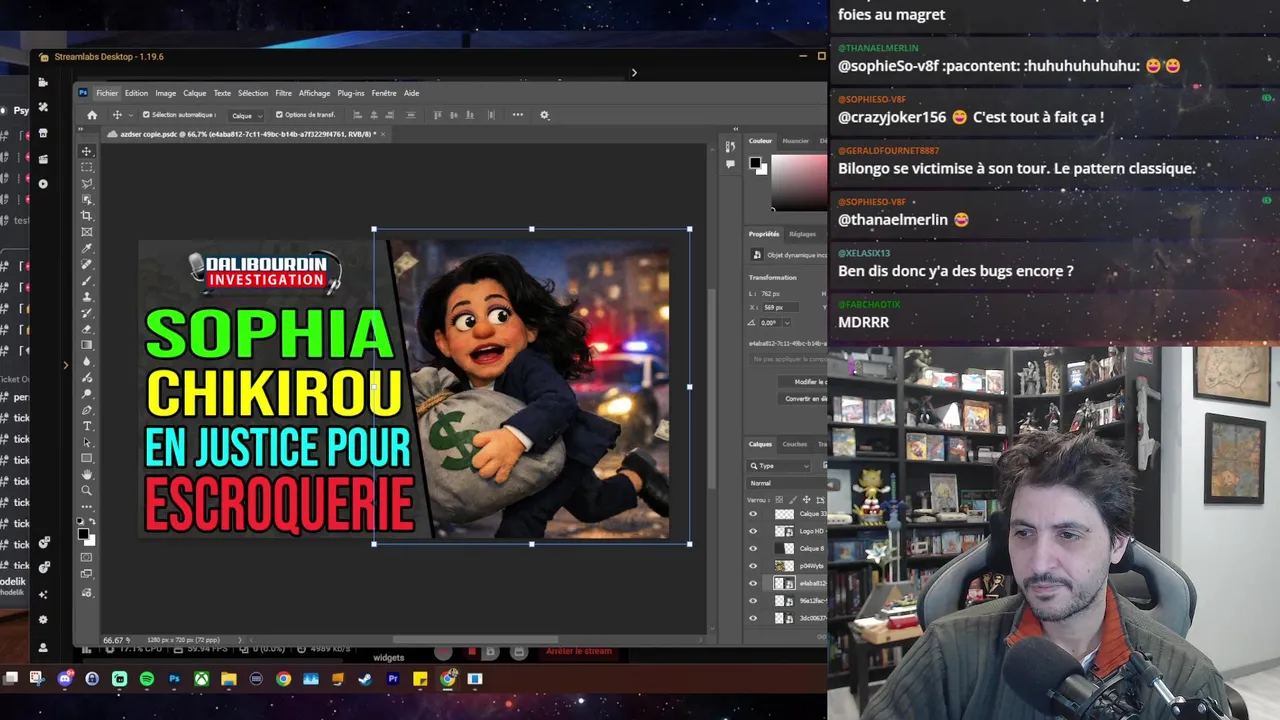This screenshot has width=1280, height=720.
Task: Select the Pen tool
Action: point(86,411)
